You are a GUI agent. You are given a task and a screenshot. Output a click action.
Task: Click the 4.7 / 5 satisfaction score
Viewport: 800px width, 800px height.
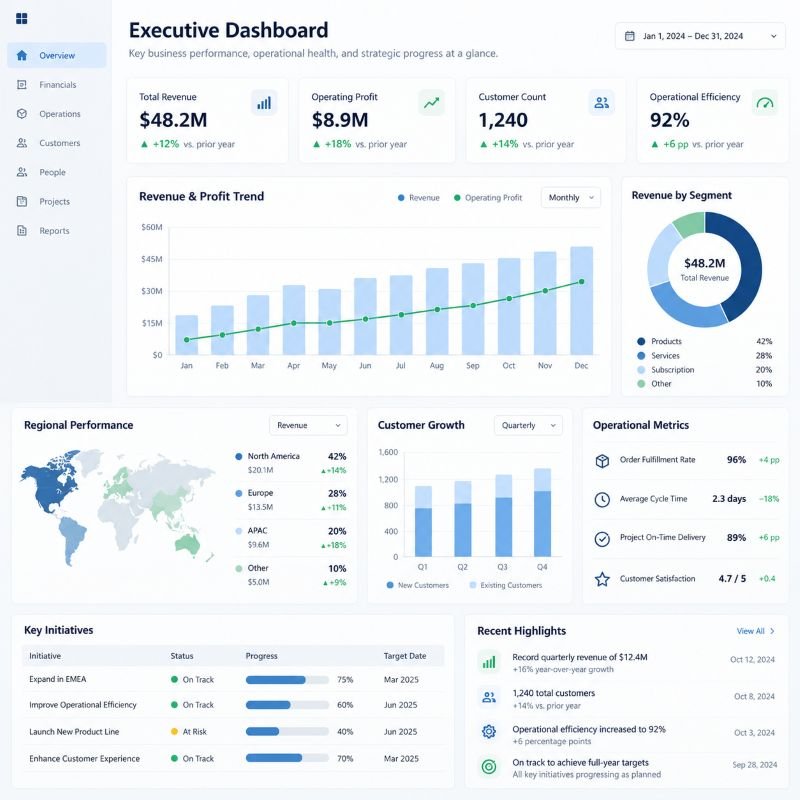coord(732,579)
